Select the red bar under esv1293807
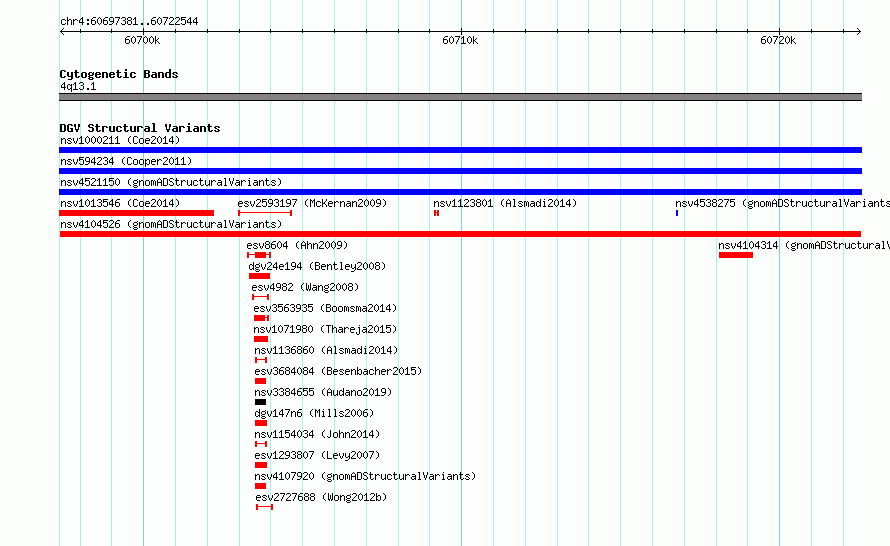890x546 pixels. click(x=261, y=465)
